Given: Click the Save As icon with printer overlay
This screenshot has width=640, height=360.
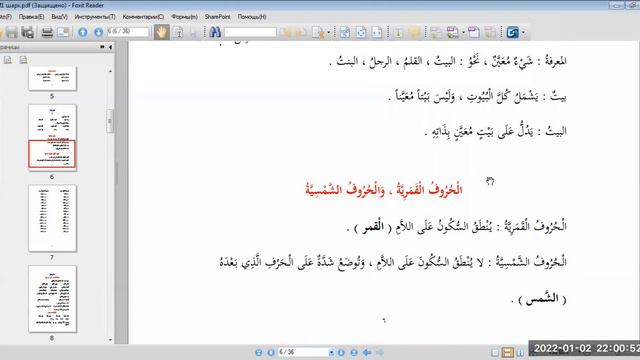Looking at the screenshot, I should pyautogui.click(x=27, y=32).
